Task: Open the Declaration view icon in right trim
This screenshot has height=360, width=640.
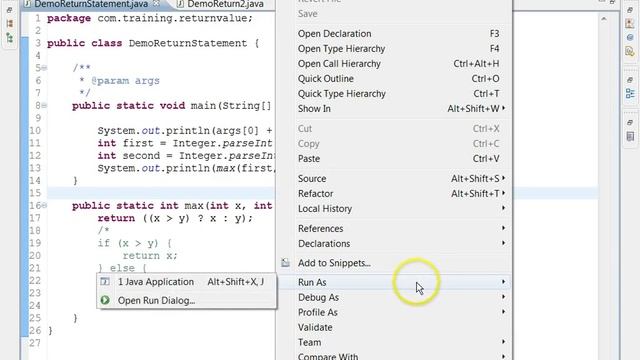Action: 630,52
